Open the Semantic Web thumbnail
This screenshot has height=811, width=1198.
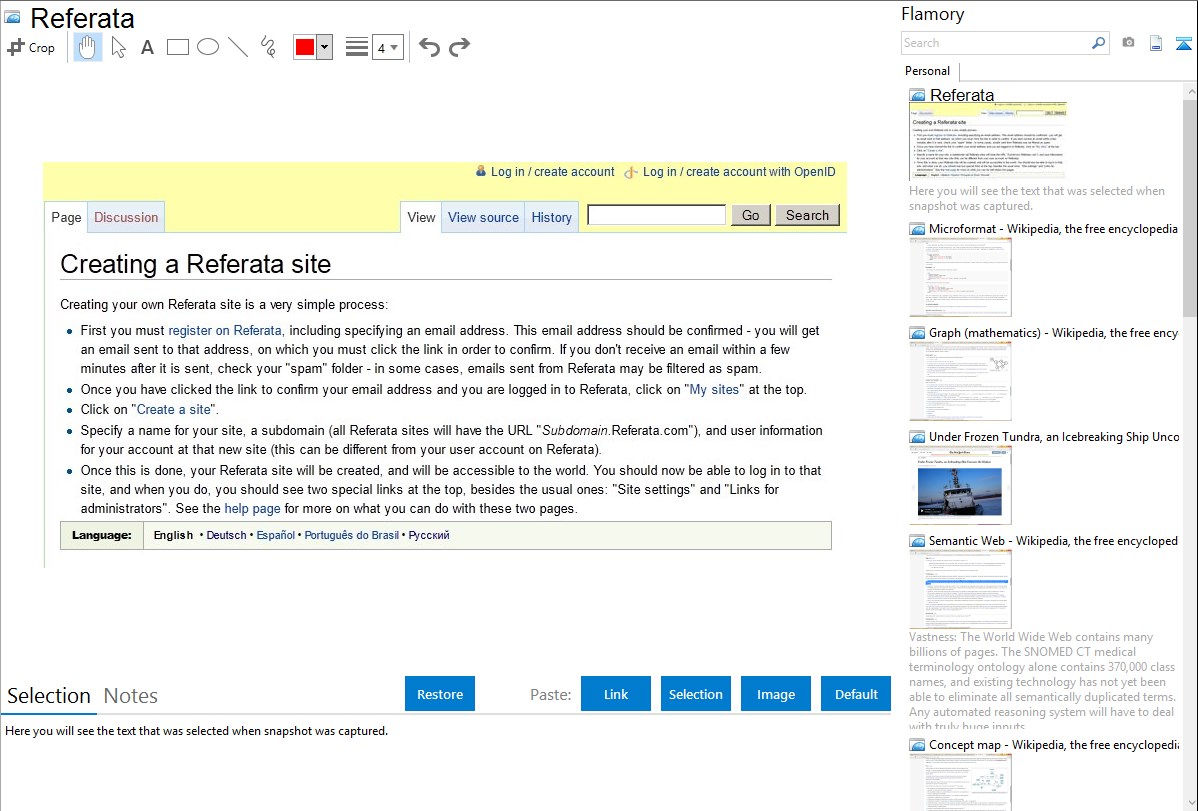960,589
